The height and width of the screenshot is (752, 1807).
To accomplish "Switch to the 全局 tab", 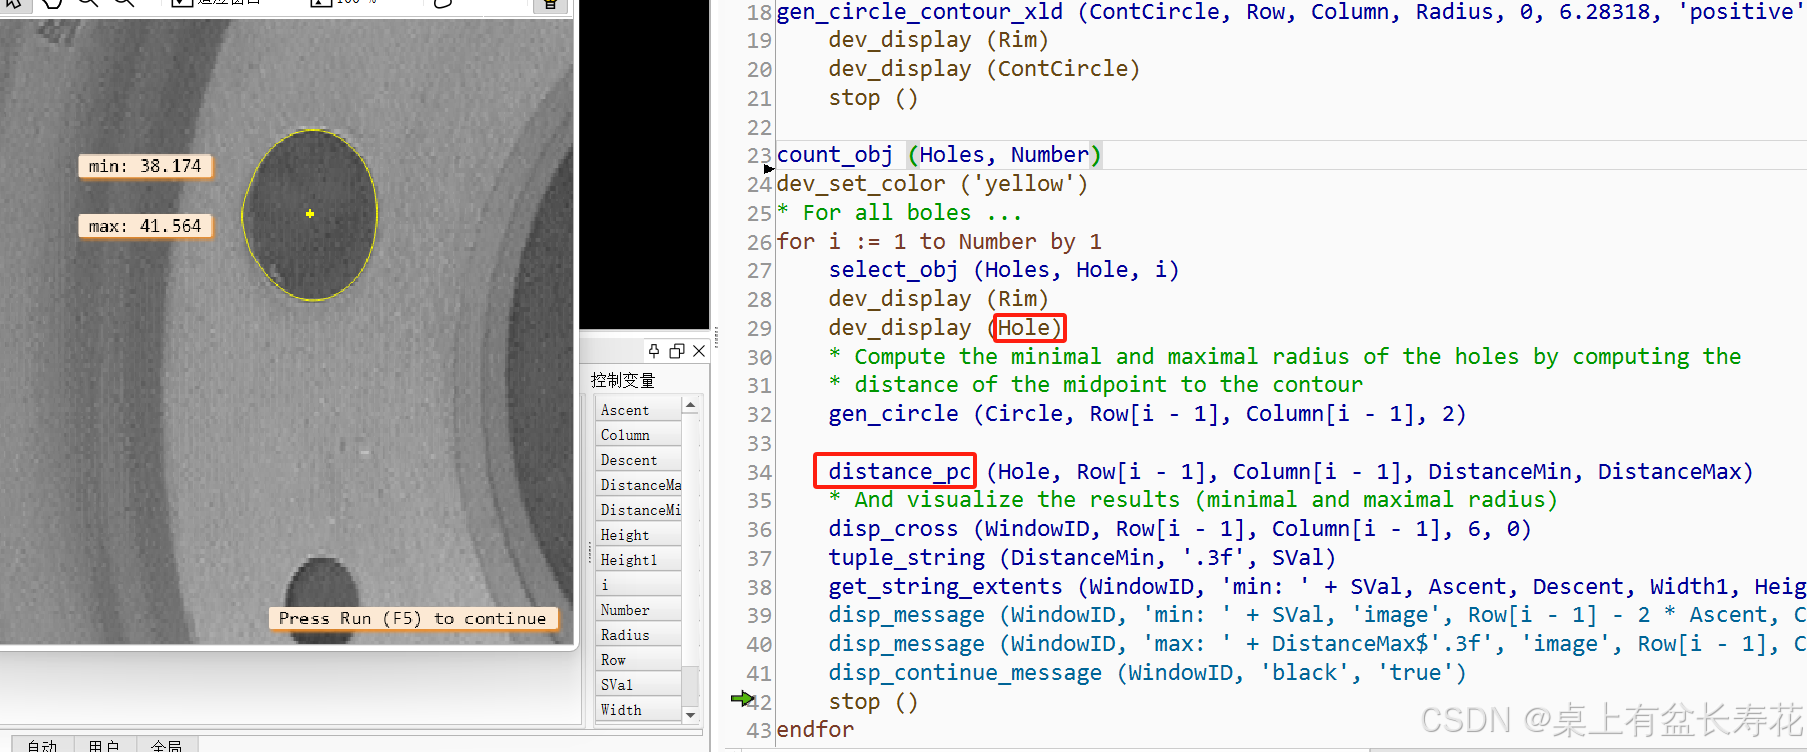I will [167, 745].
